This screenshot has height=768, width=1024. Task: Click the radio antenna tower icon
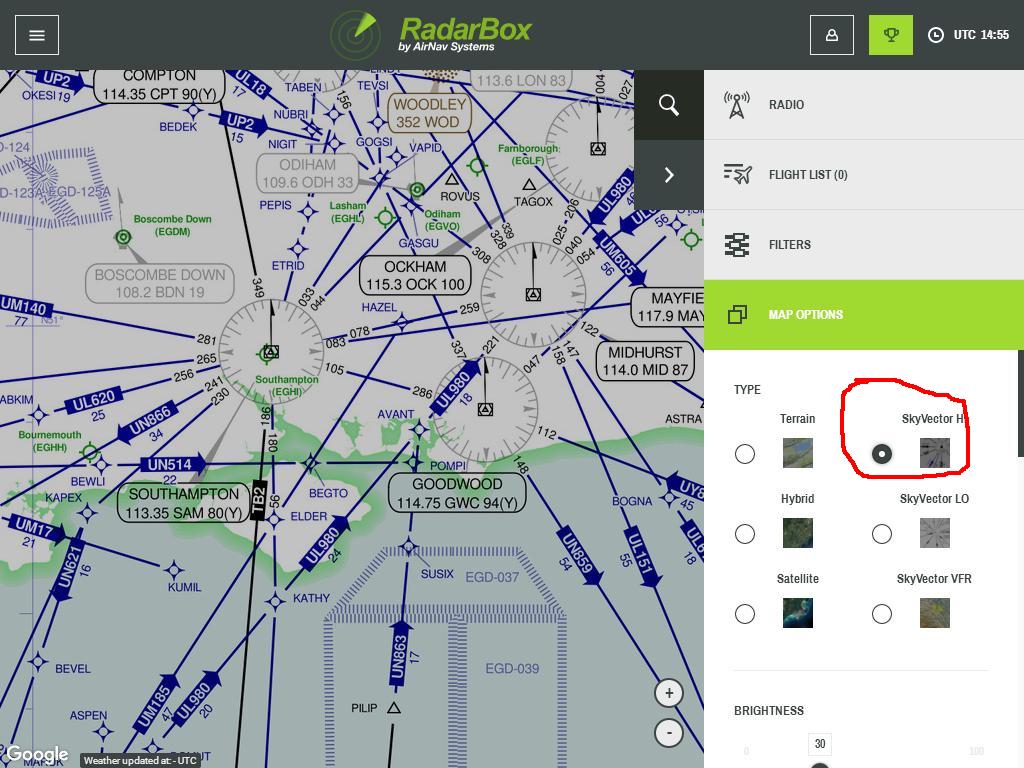tap(737, 105)
